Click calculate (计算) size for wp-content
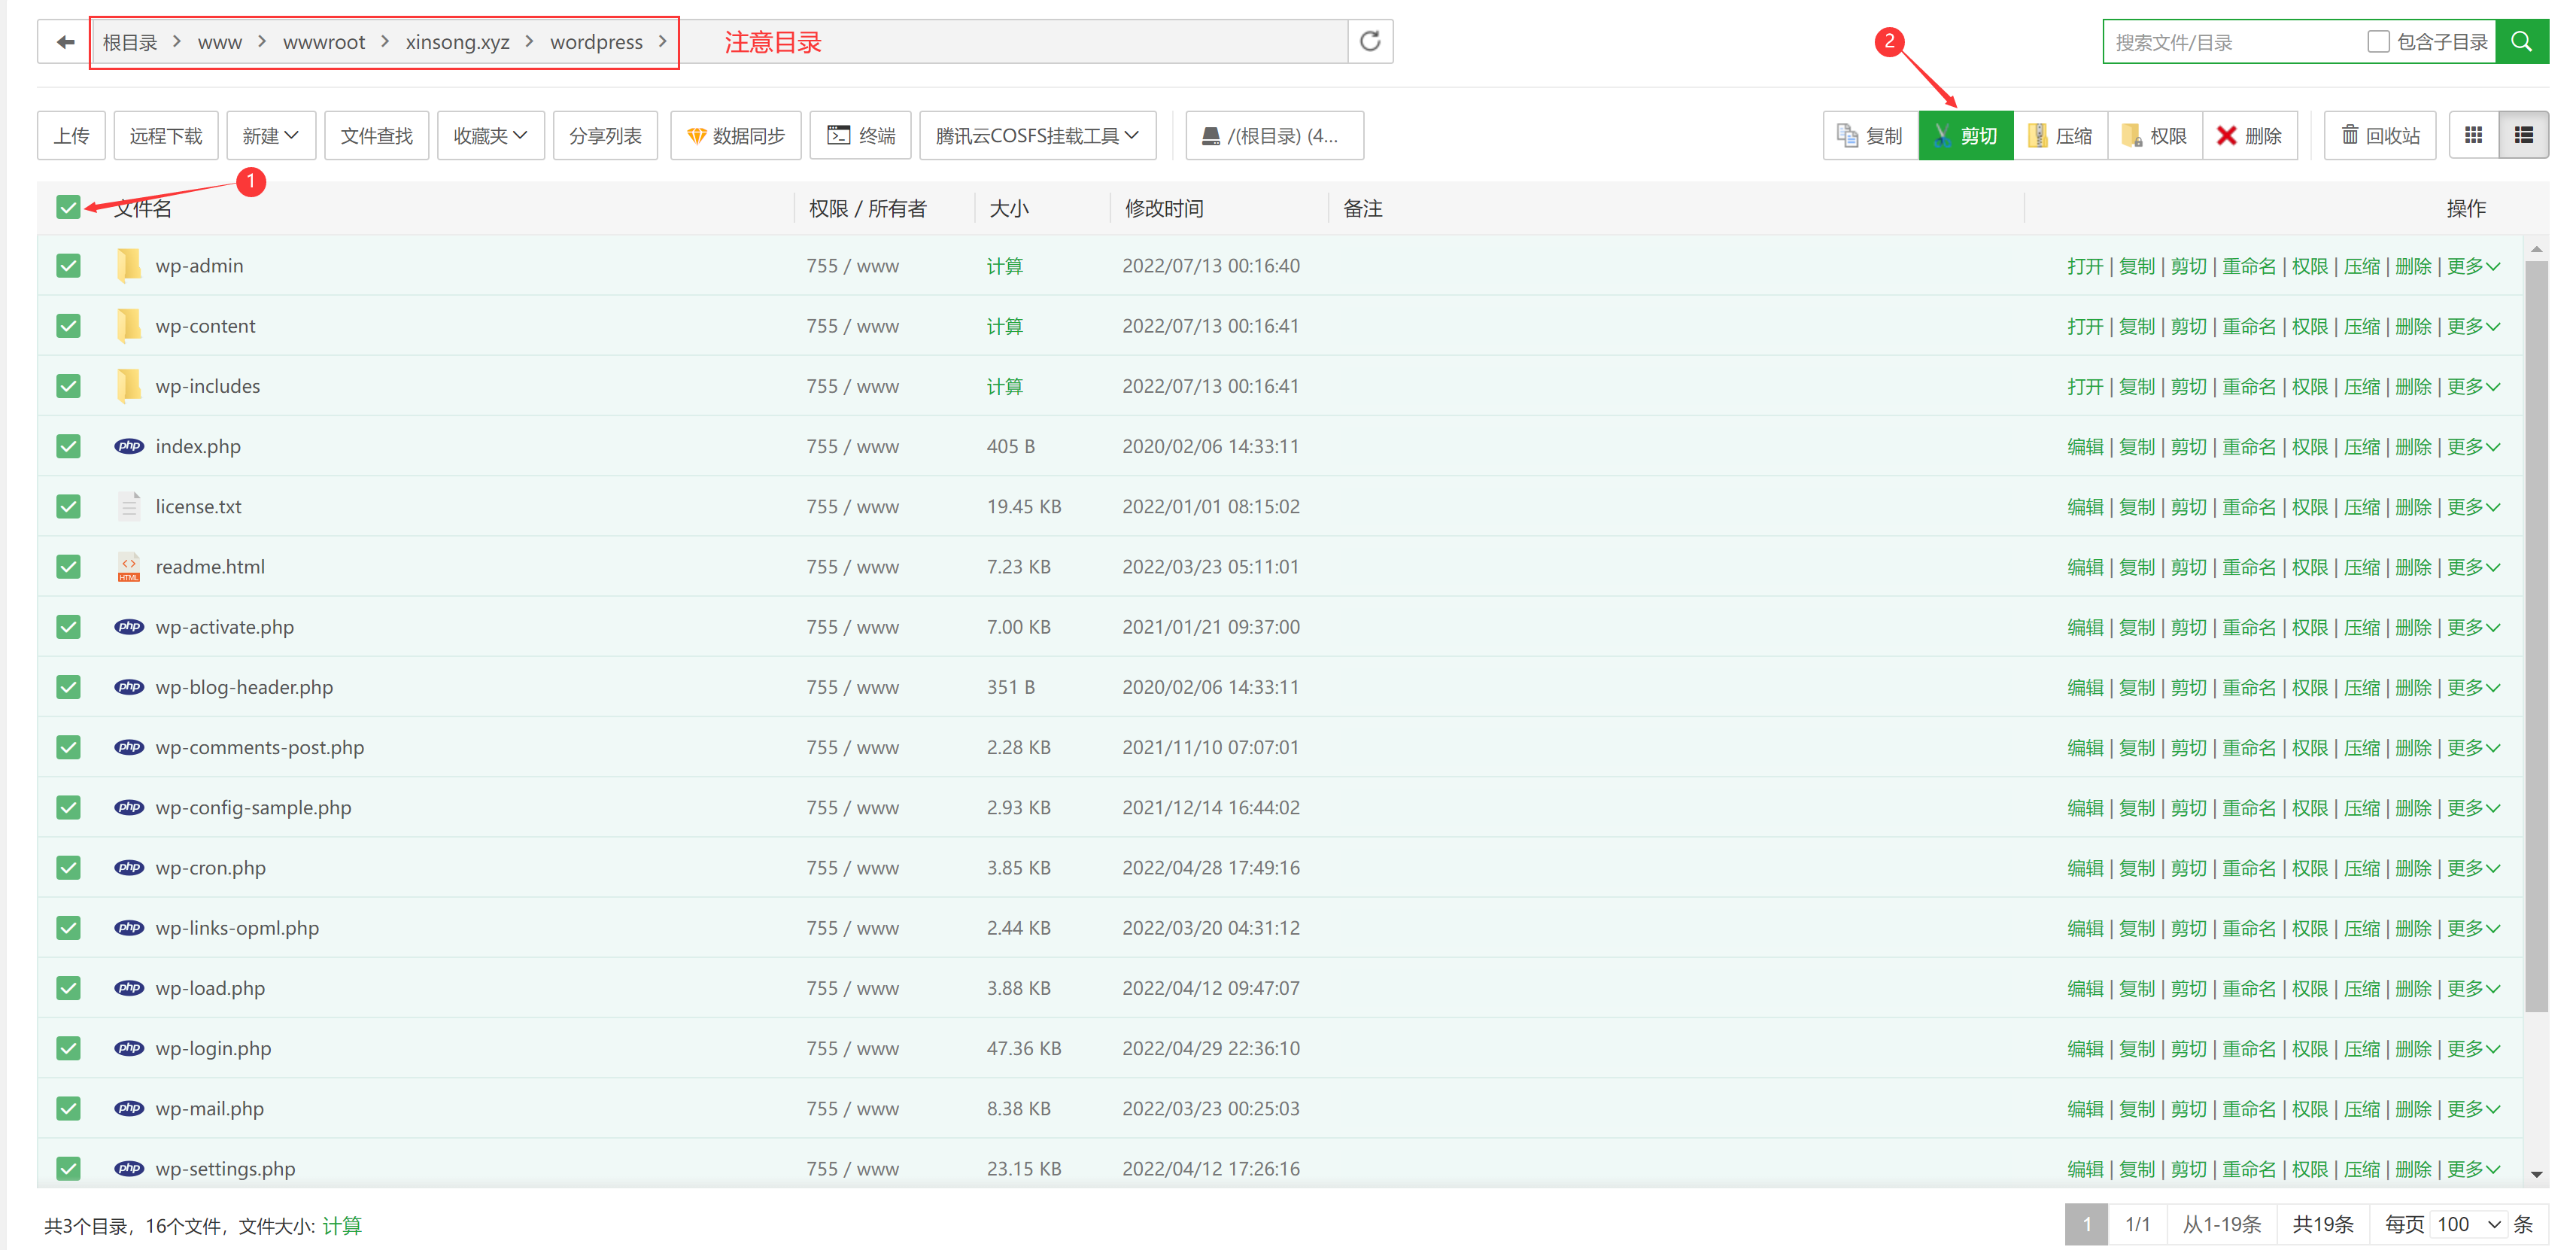 1004,326
